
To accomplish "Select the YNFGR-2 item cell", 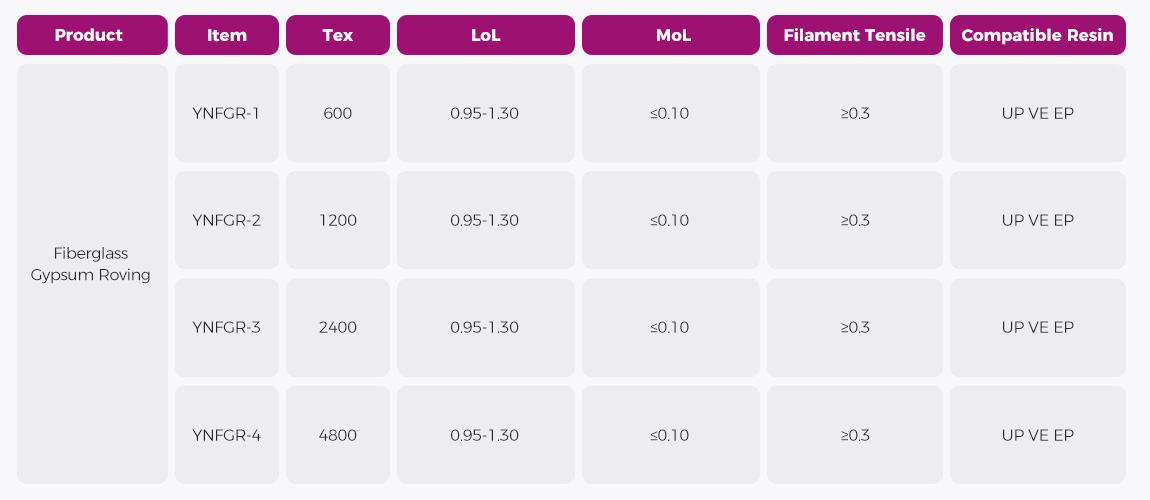I will pos(227,220).
